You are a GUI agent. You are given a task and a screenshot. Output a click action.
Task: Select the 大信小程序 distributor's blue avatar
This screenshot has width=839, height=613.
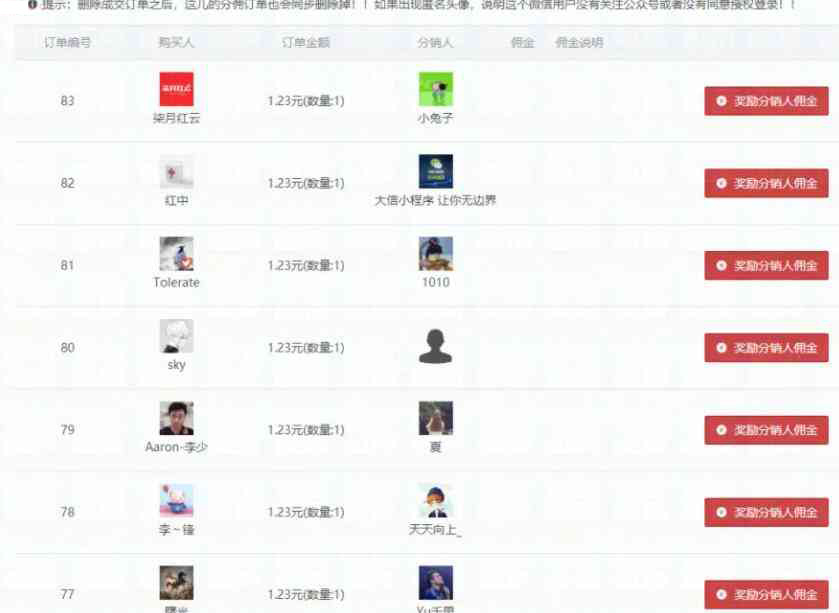(436, 172)
